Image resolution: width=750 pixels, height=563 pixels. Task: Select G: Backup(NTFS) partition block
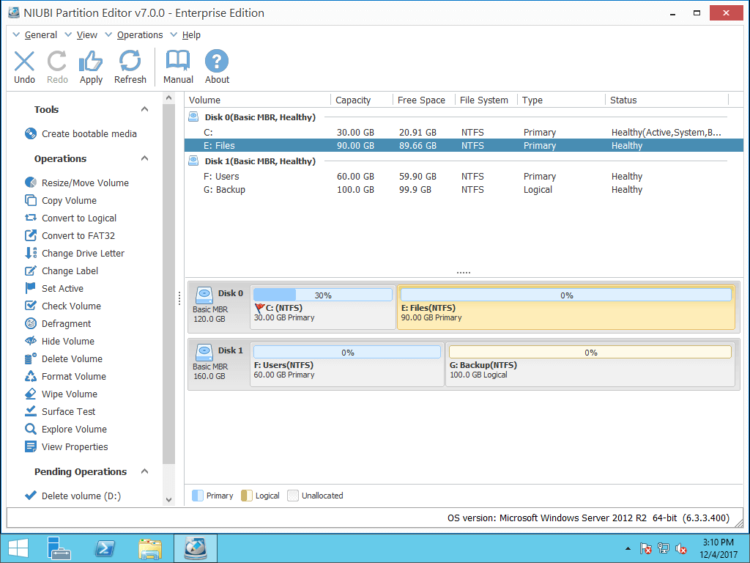coord(590,364)
